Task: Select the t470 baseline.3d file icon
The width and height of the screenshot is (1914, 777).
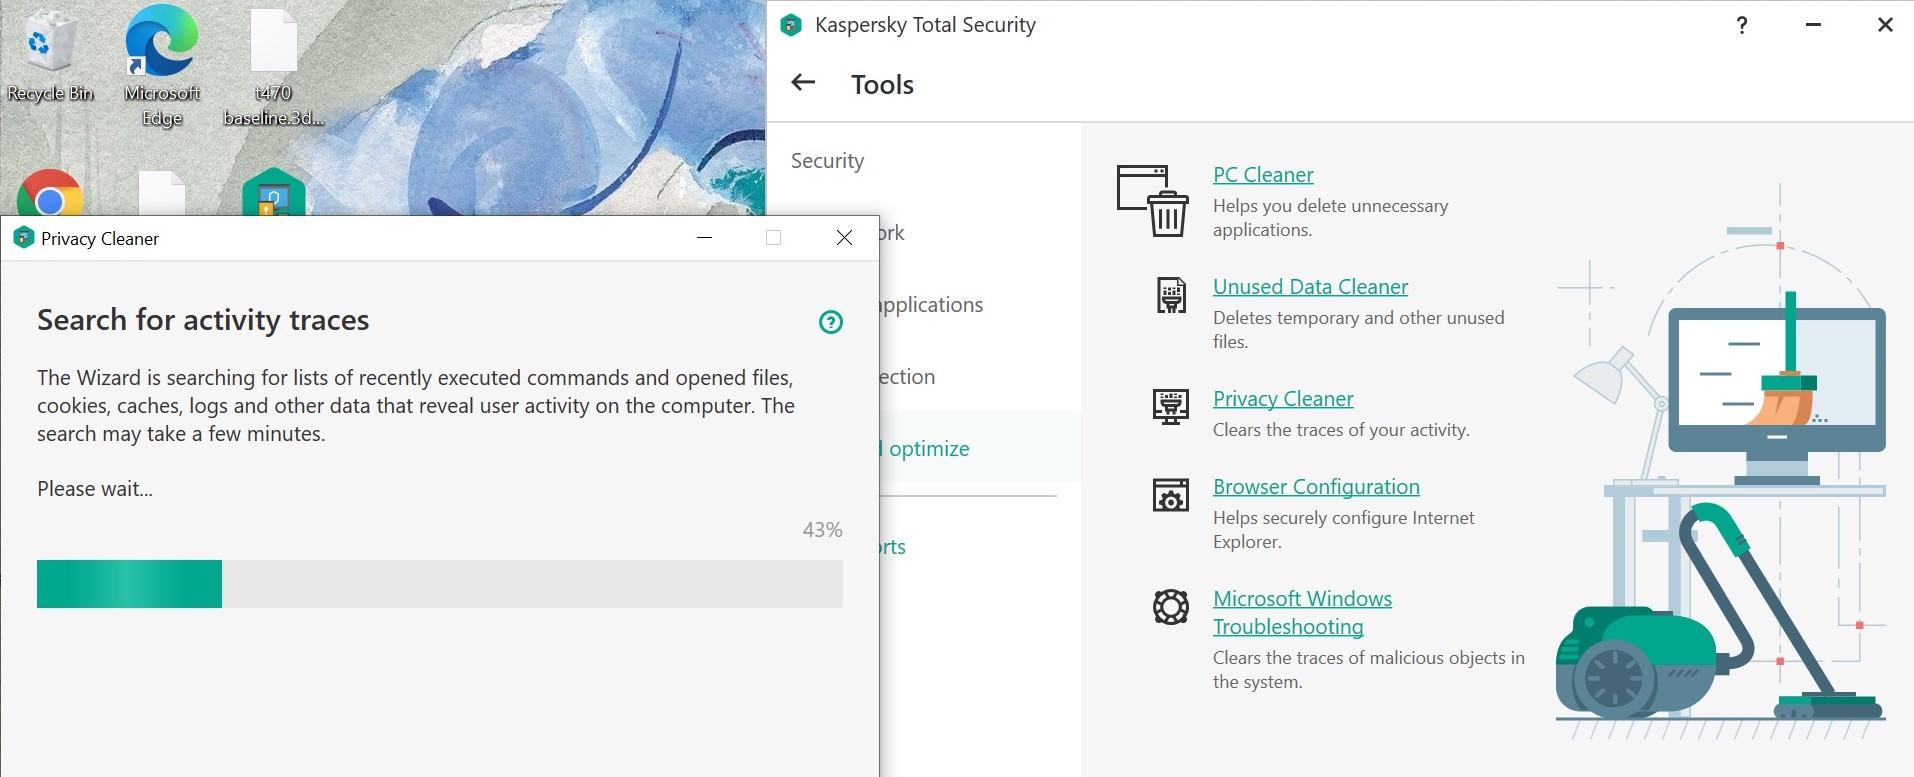Action: point(274,68)
